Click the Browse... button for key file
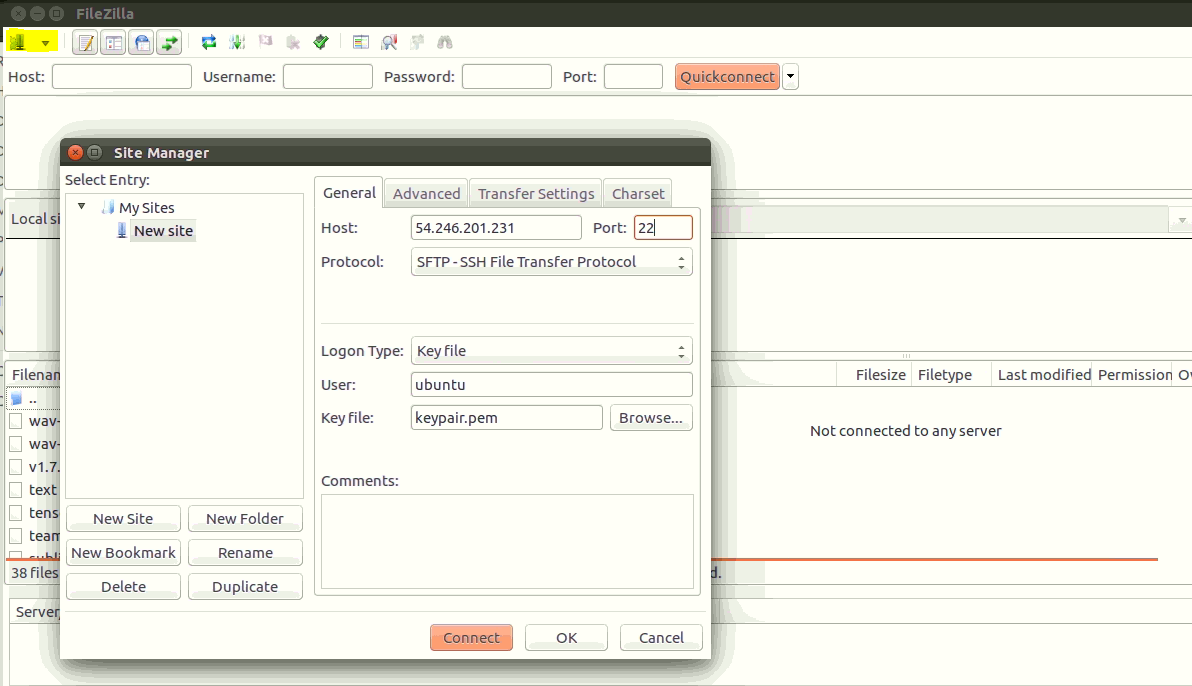The height and width of the screenshot is (686, 1192). click(x=650, y=418)
